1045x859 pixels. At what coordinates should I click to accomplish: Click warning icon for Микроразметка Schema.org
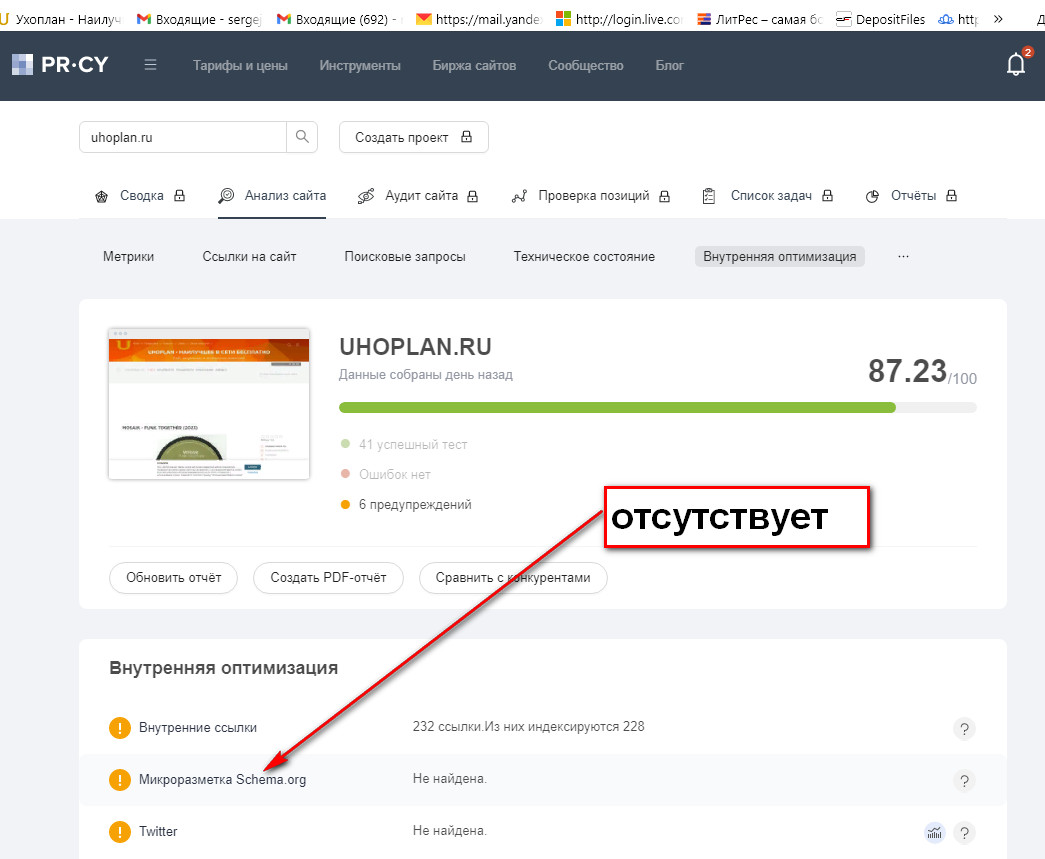coord(120,780)
